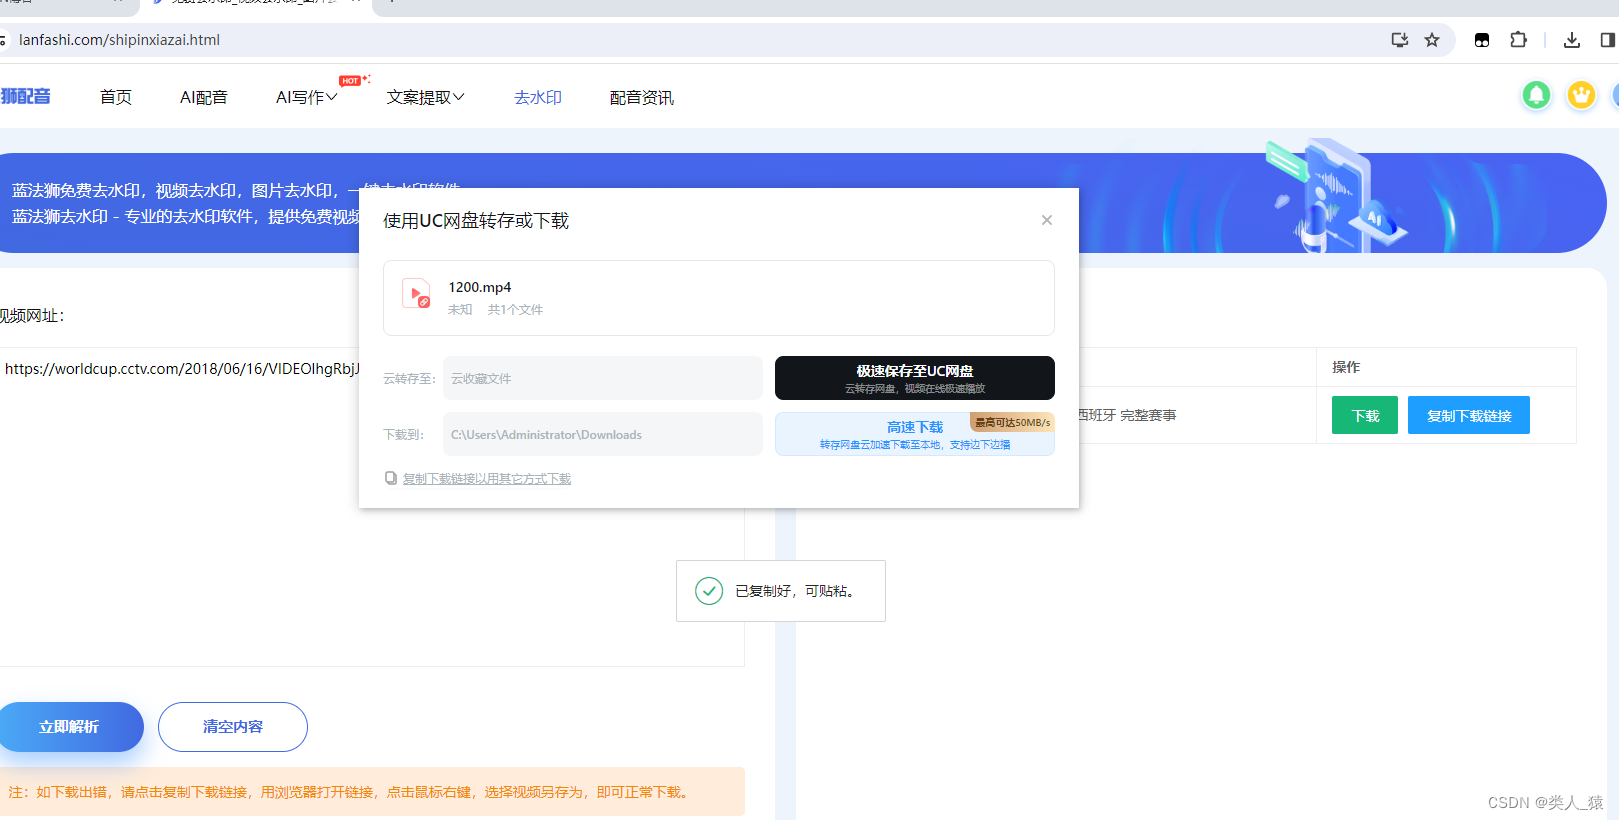Click the 操作 column header
The height and width of the screenshot is (820, 1619).
(1346, 367)
